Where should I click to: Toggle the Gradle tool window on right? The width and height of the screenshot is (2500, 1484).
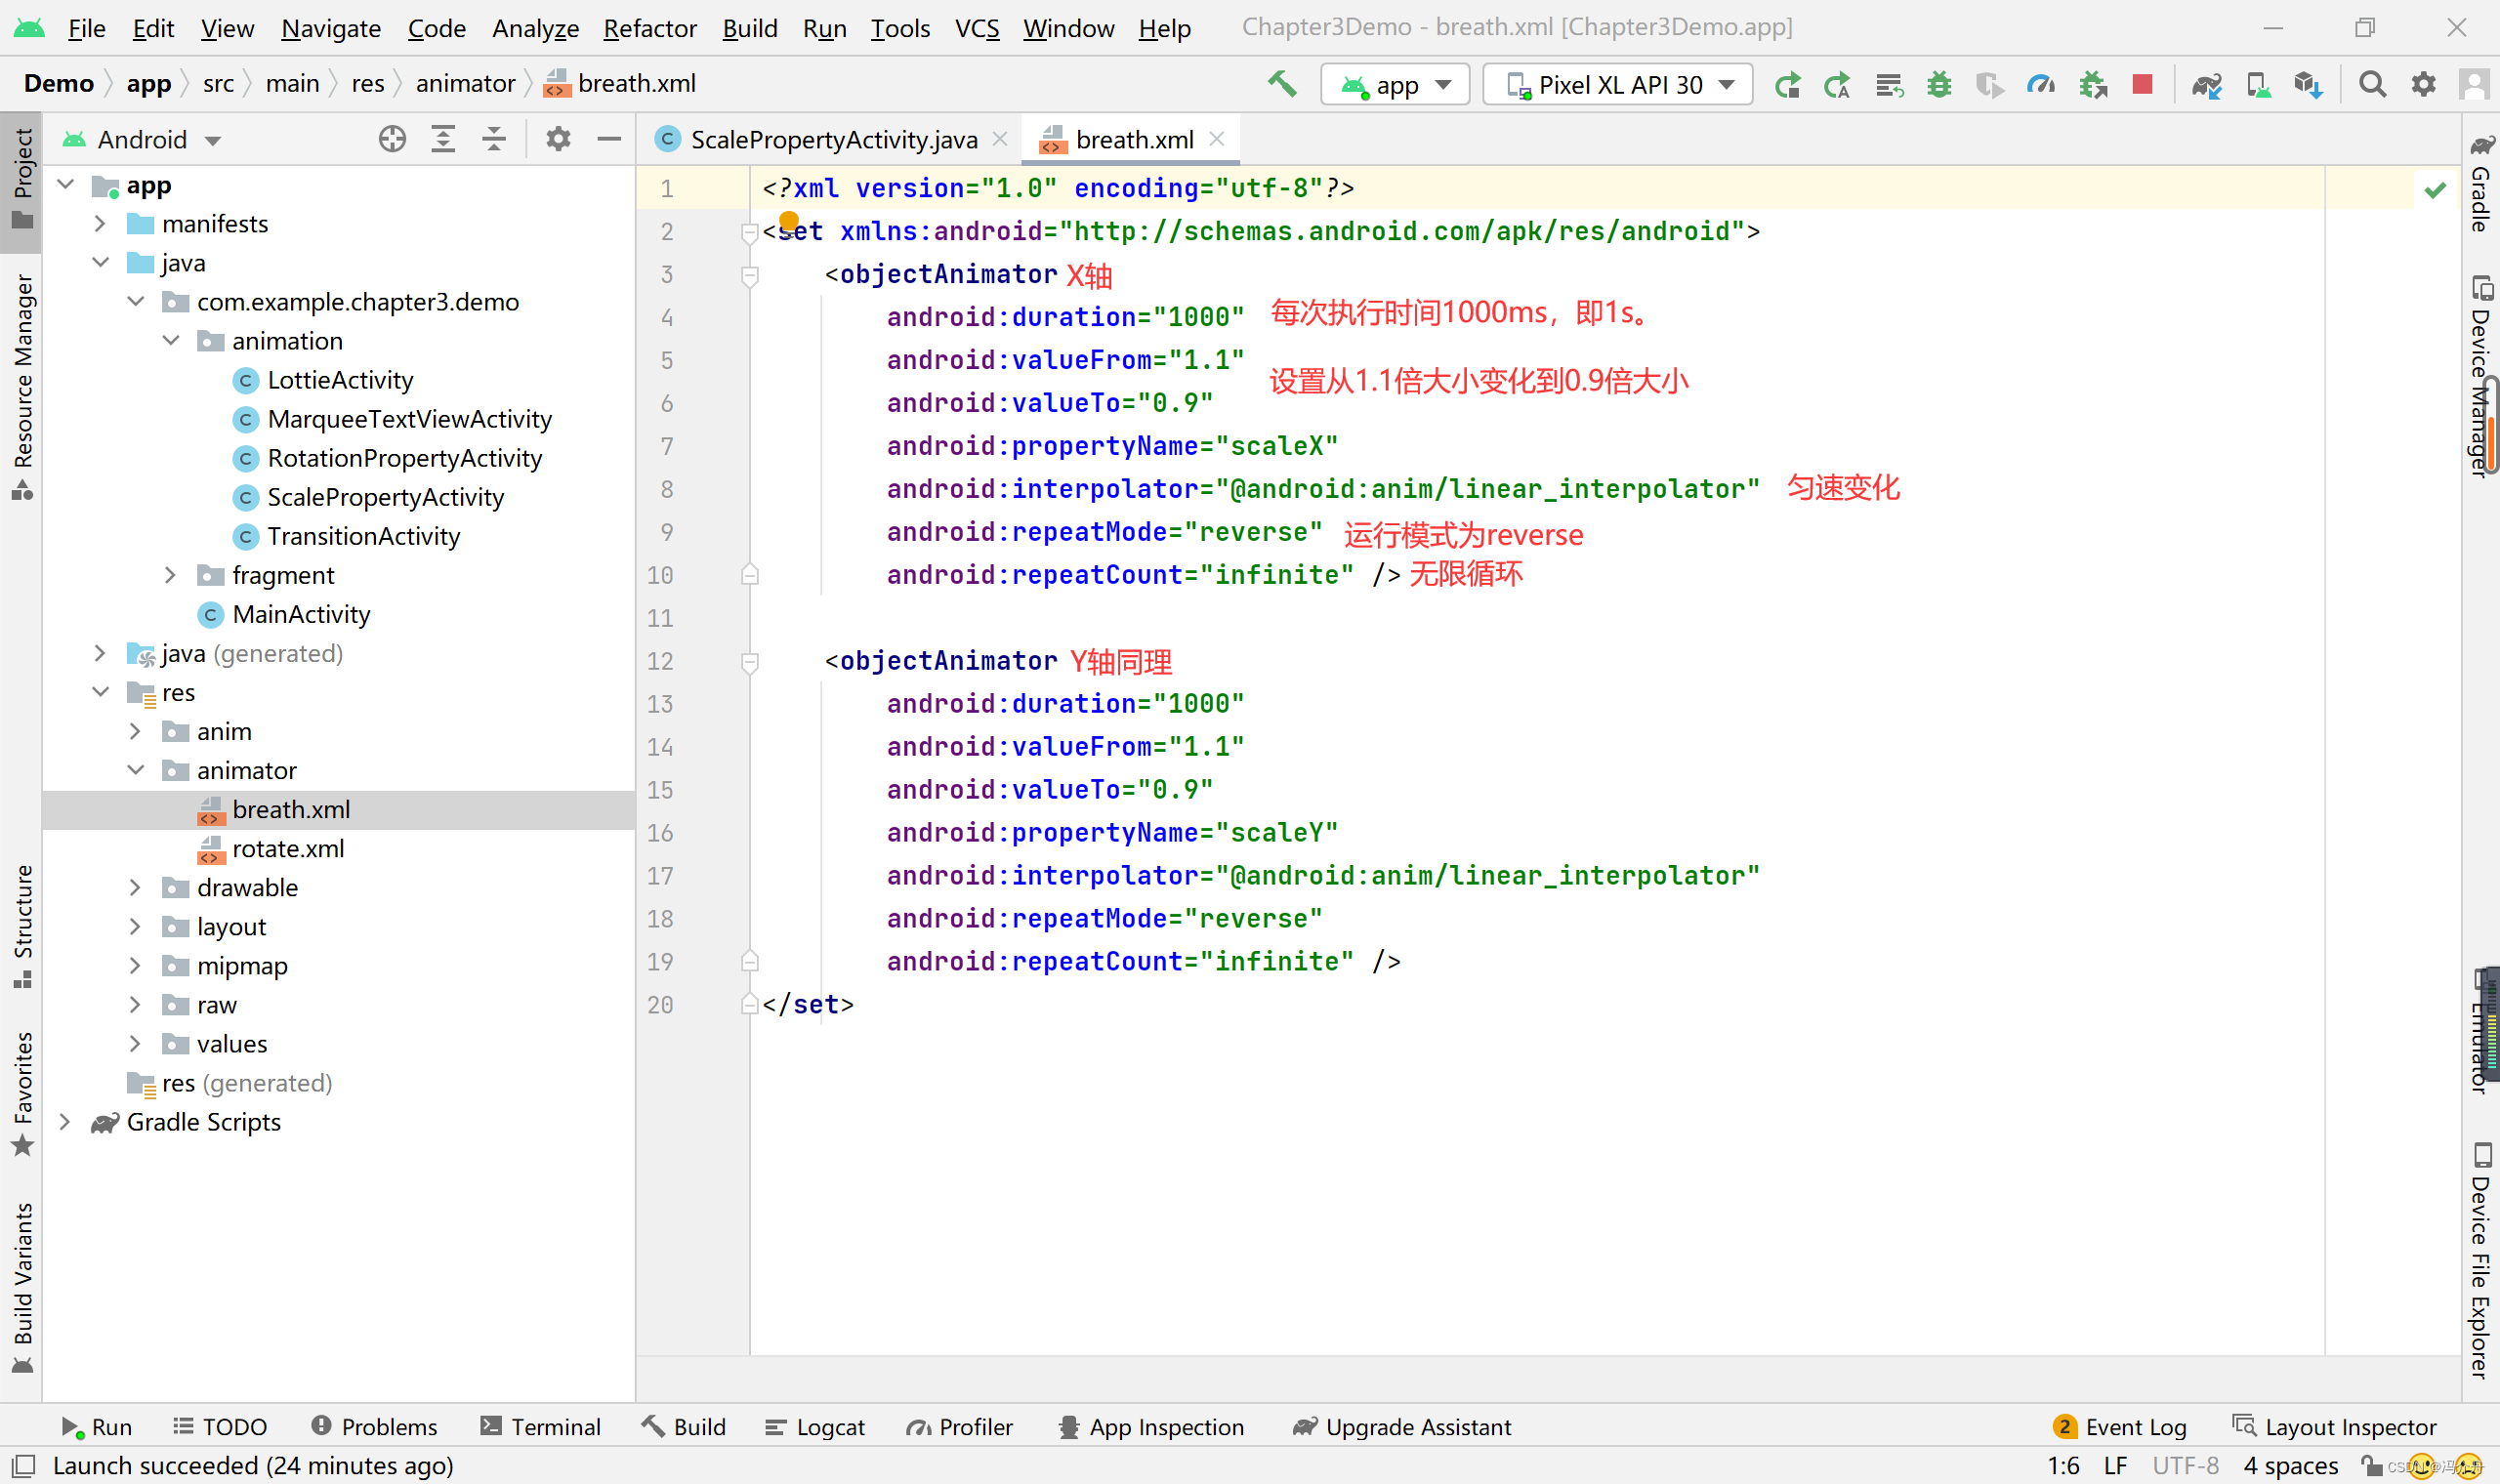pos(2480,185)
